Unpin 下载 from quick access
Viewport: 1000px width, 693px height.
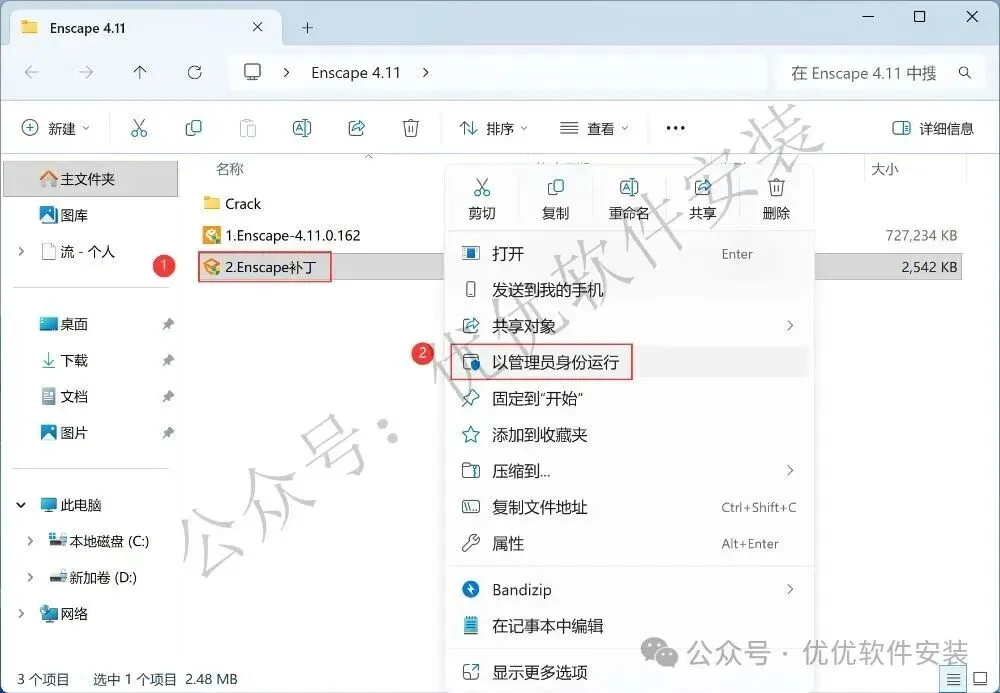point(168,361)
